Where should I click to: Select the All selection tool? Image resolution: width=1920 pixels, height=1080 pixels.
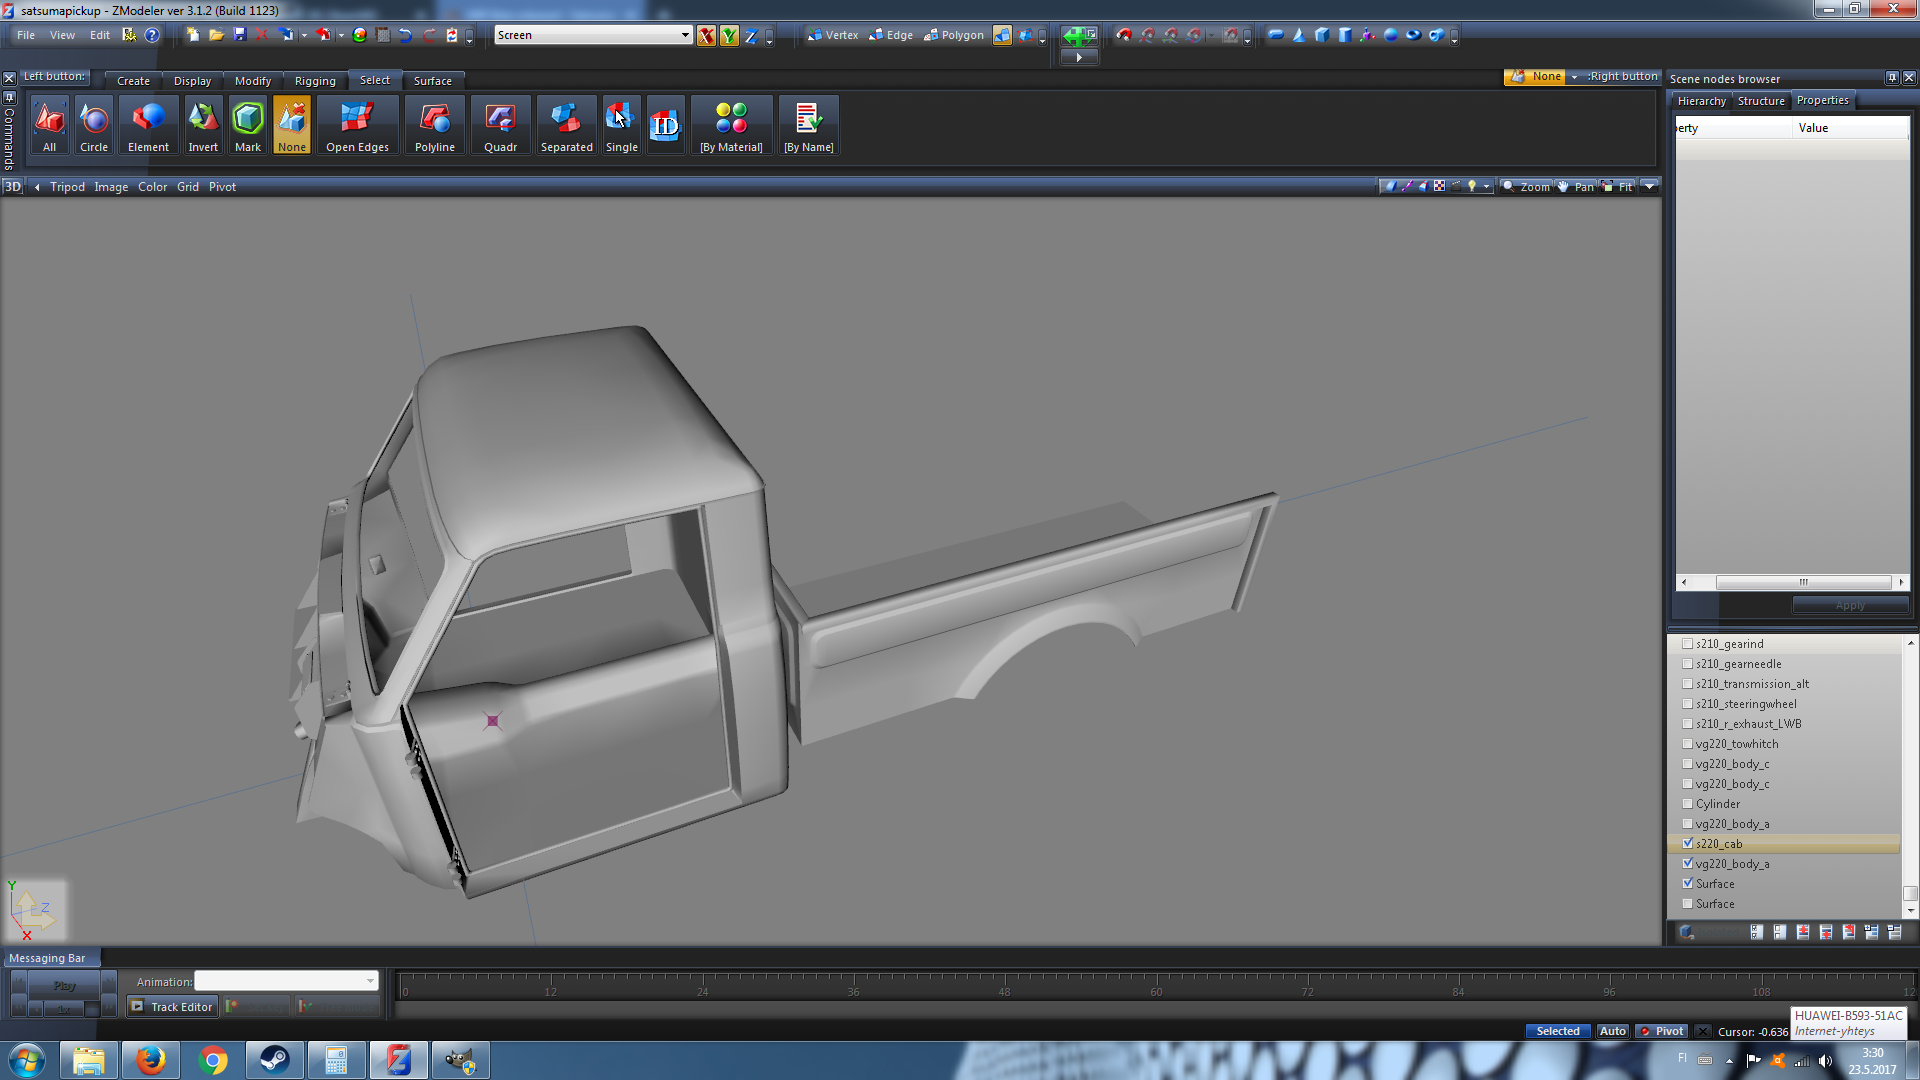49,126
